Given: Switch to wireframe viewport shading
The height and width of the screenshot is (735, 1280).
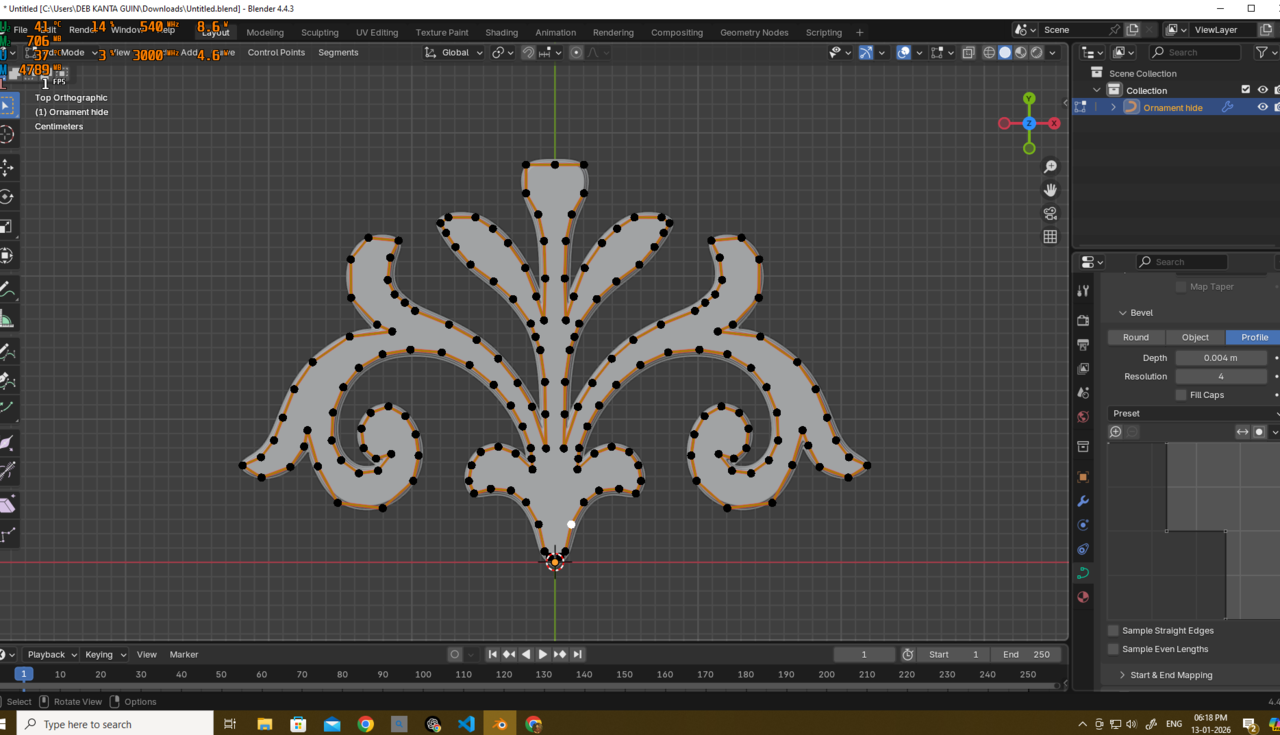Looking at the screenshot, I should pyautogui.click(x=989, y=53).
